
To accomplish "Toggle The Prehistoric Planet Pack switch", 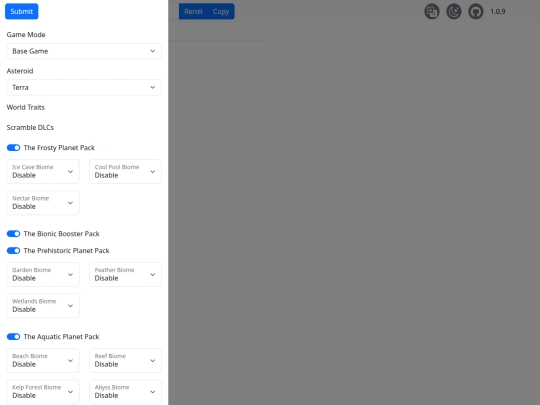I will (x=13, y=251).
